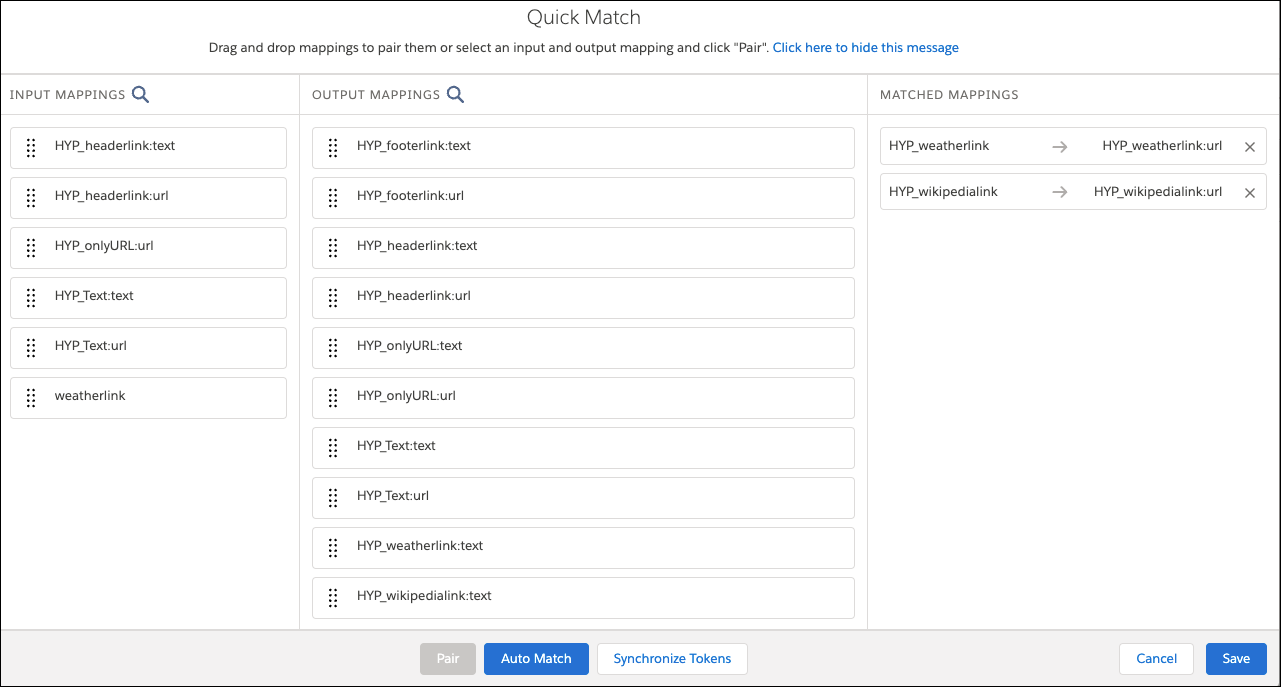1281x687 pixels.
Task: Click the Cancel button
Action: coord(1156,658)
